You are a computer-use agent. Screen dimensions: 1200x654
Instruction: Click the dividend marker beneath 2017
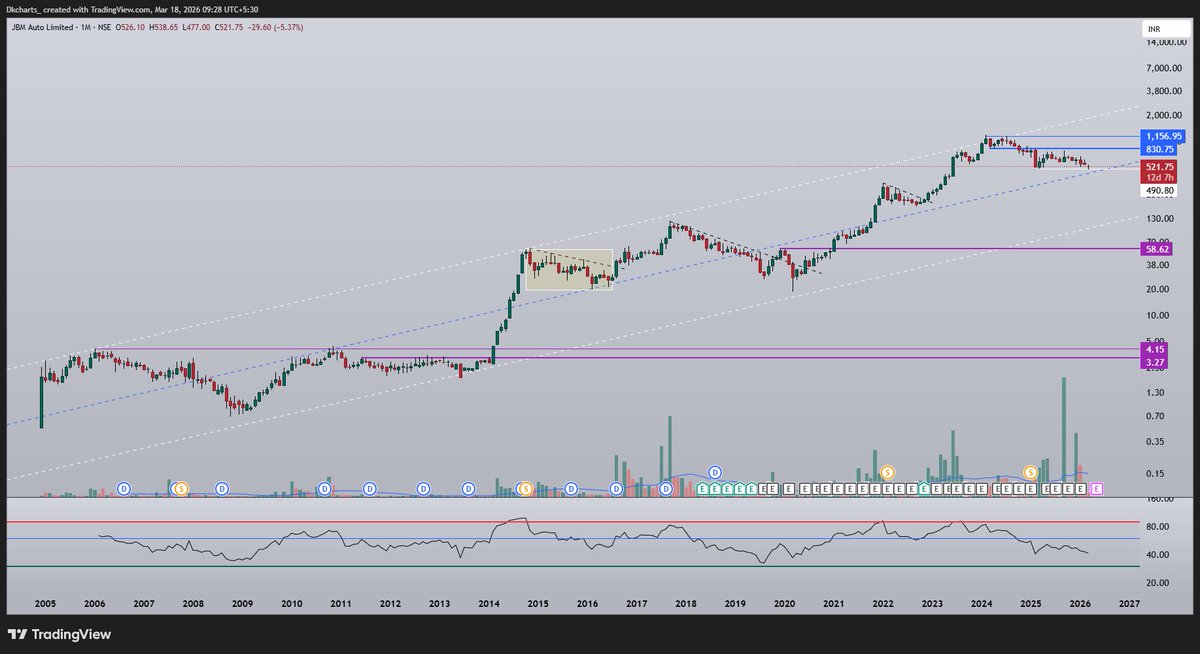(x=665, y=489)
